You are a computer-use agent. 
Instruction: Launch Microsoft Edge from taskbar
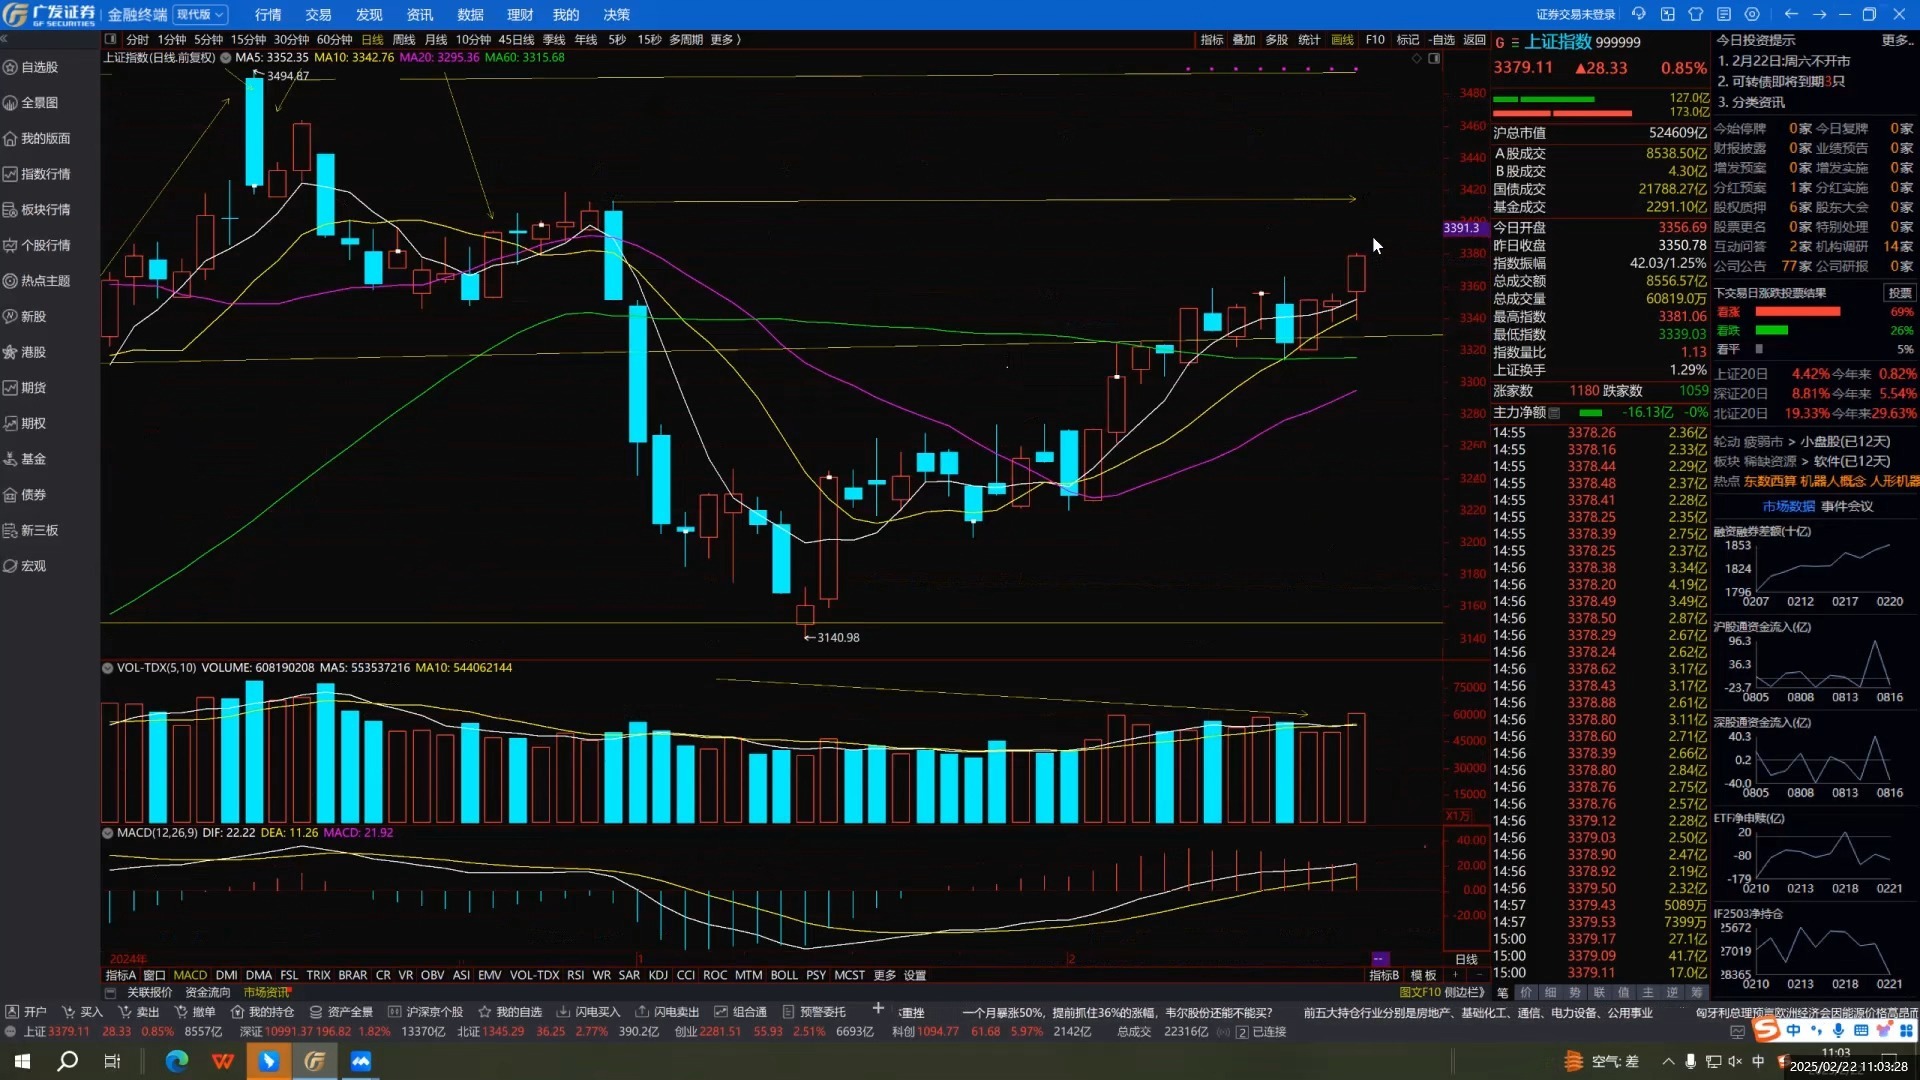pyautogui.click(x=177, y=1061)
